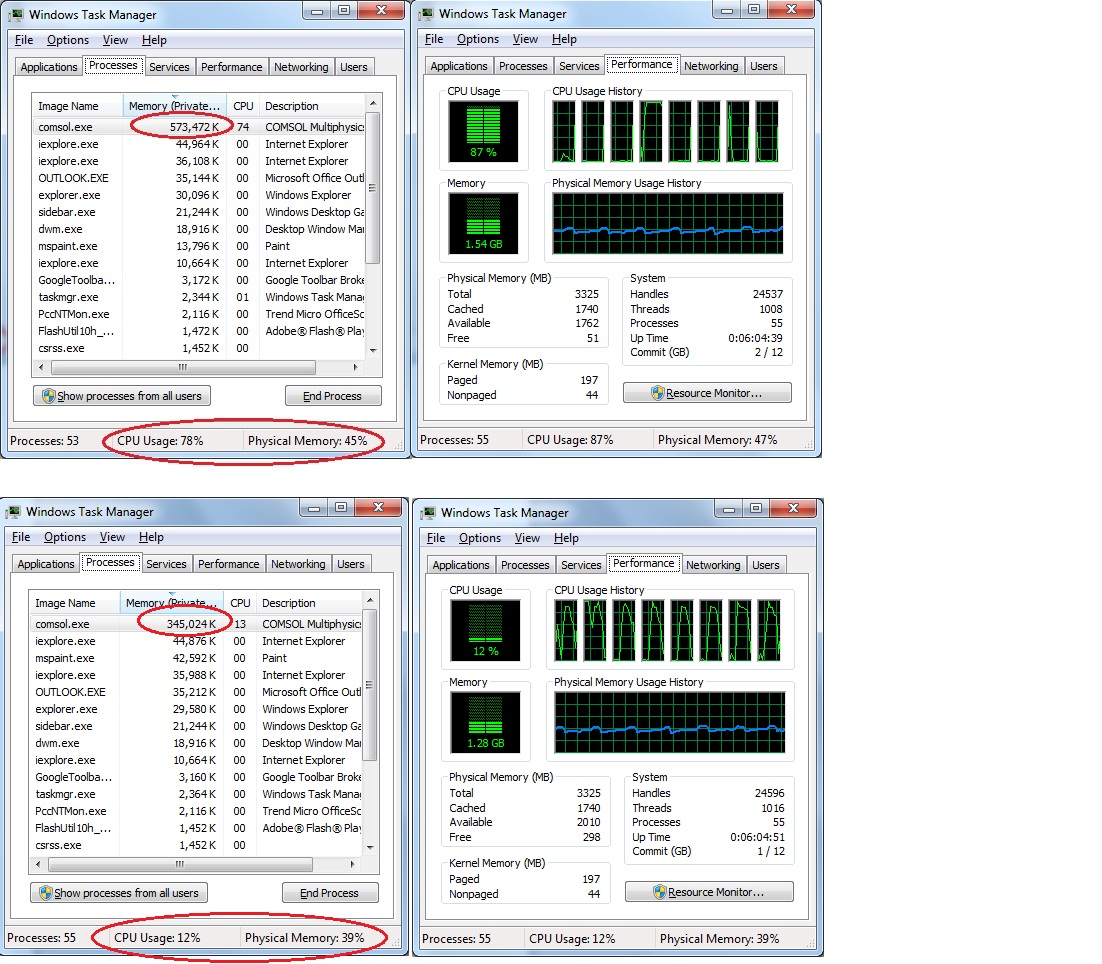
Task: Click scroll up arrow of top-left process list
Action: point(373,103)
